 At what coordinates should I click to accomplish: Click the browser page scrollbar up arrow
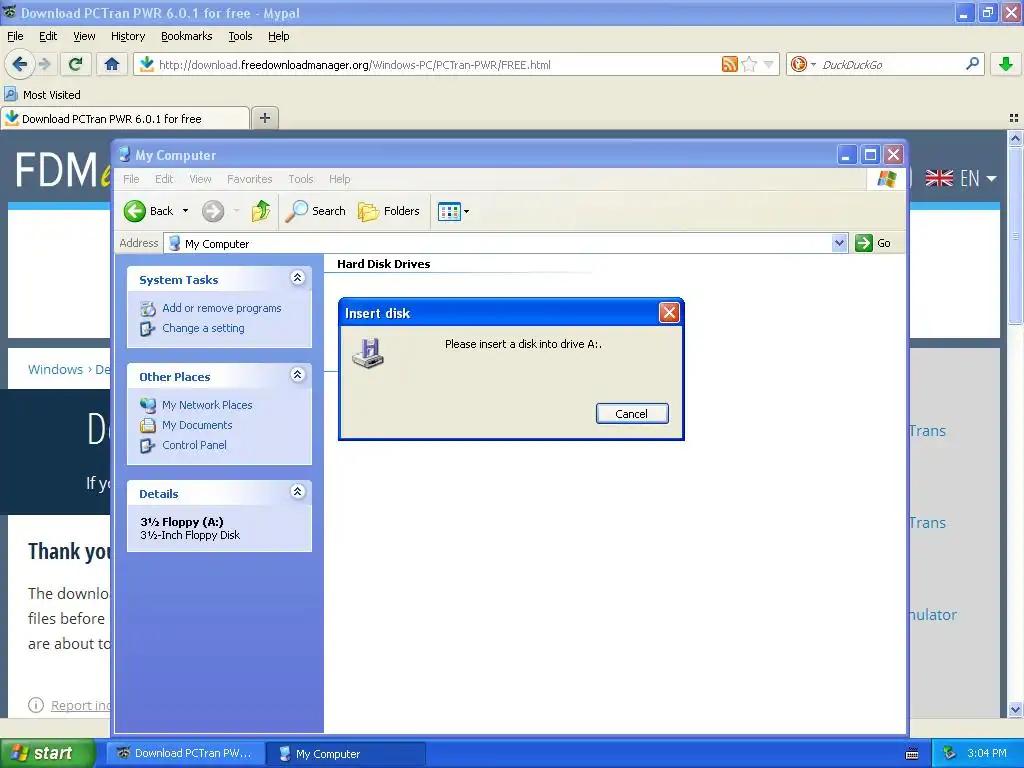click(1015, 138)
